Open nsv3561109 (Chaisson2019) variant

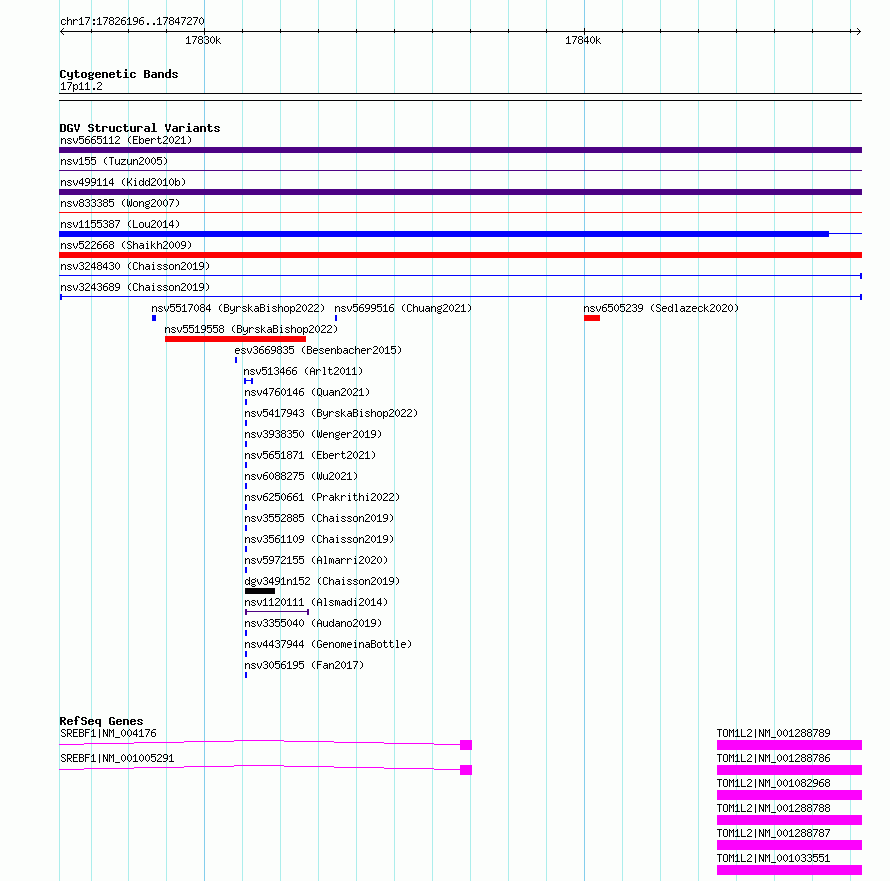click(x=319, y=539)
